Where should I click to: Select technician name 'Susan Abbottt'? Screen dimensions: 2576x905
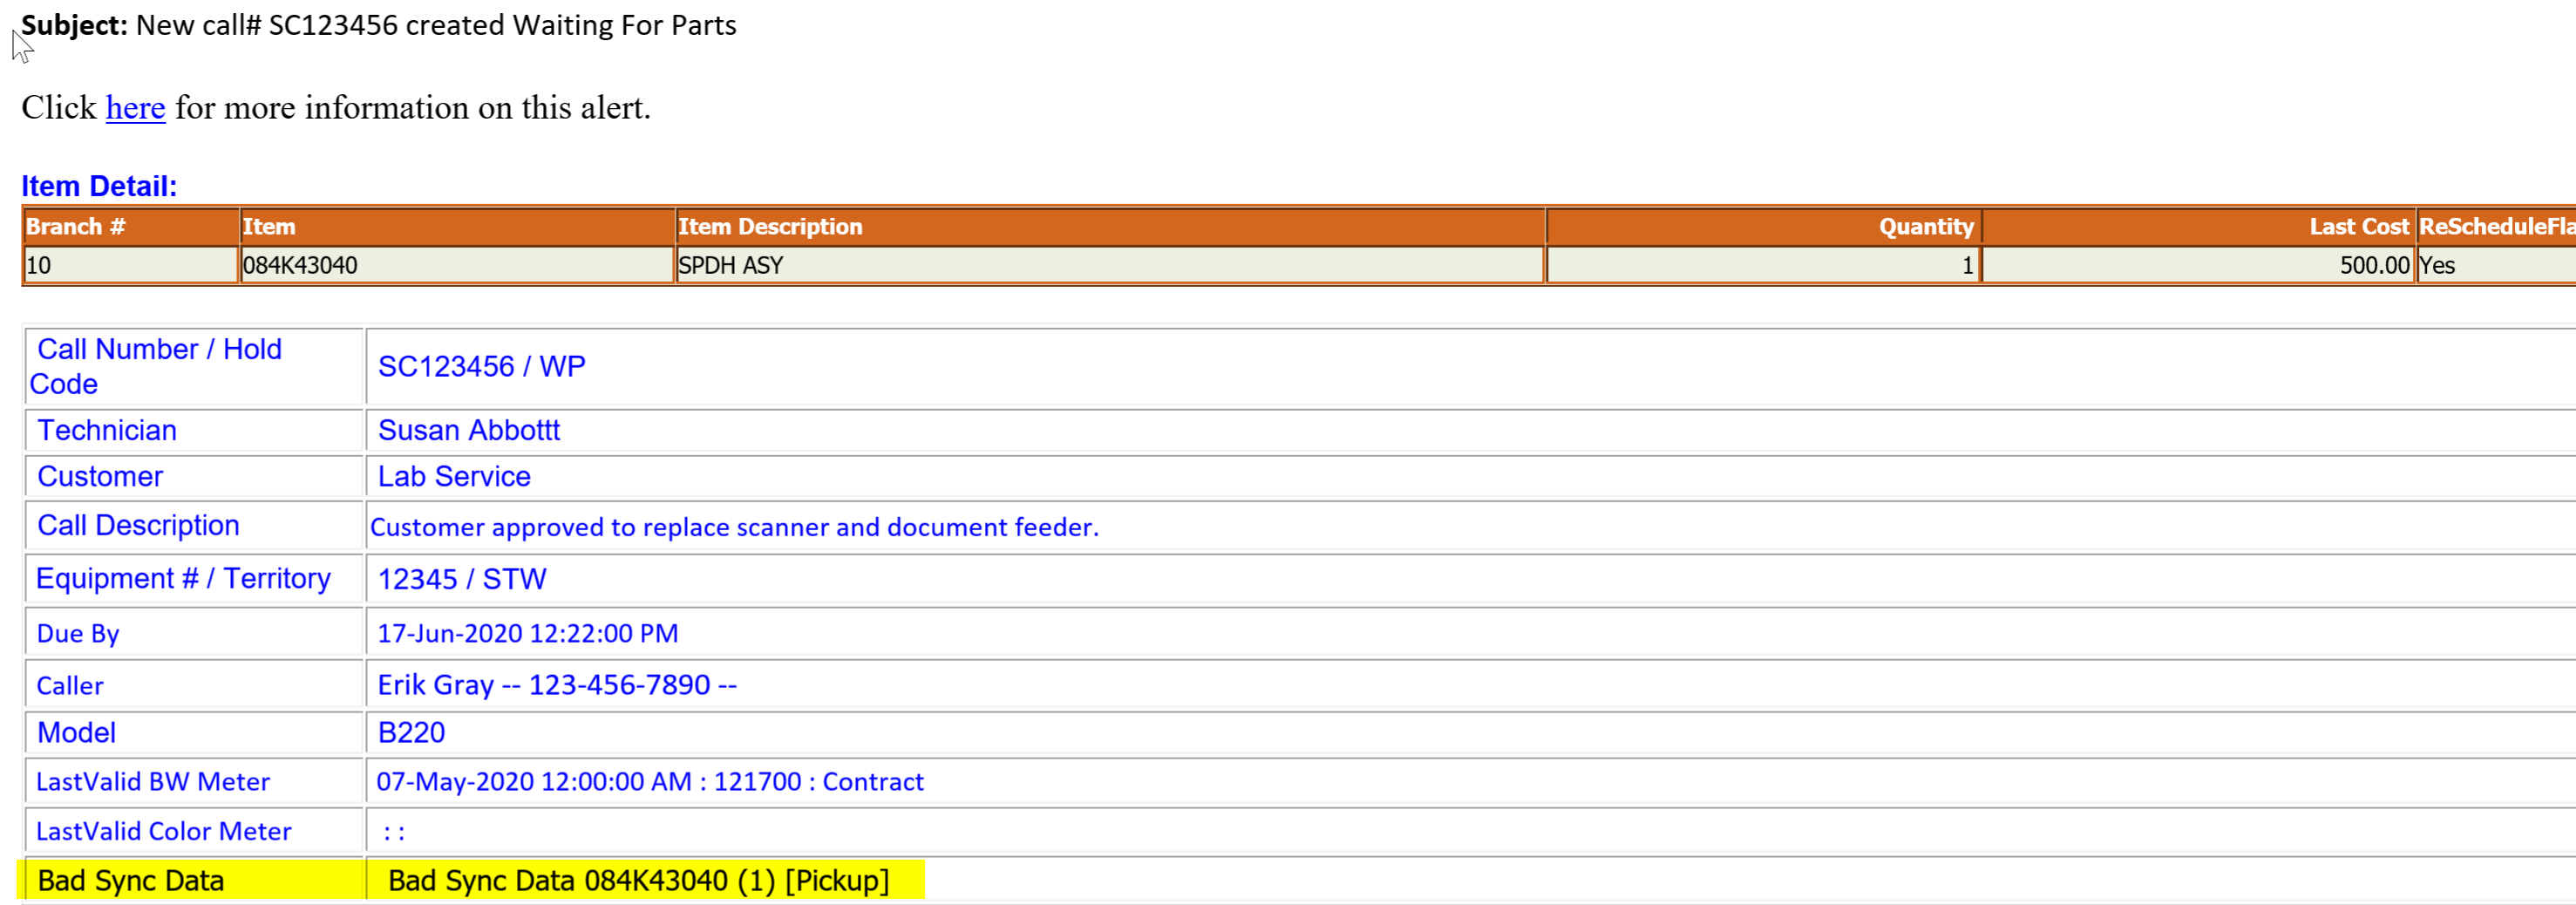[x=468, y=430]
